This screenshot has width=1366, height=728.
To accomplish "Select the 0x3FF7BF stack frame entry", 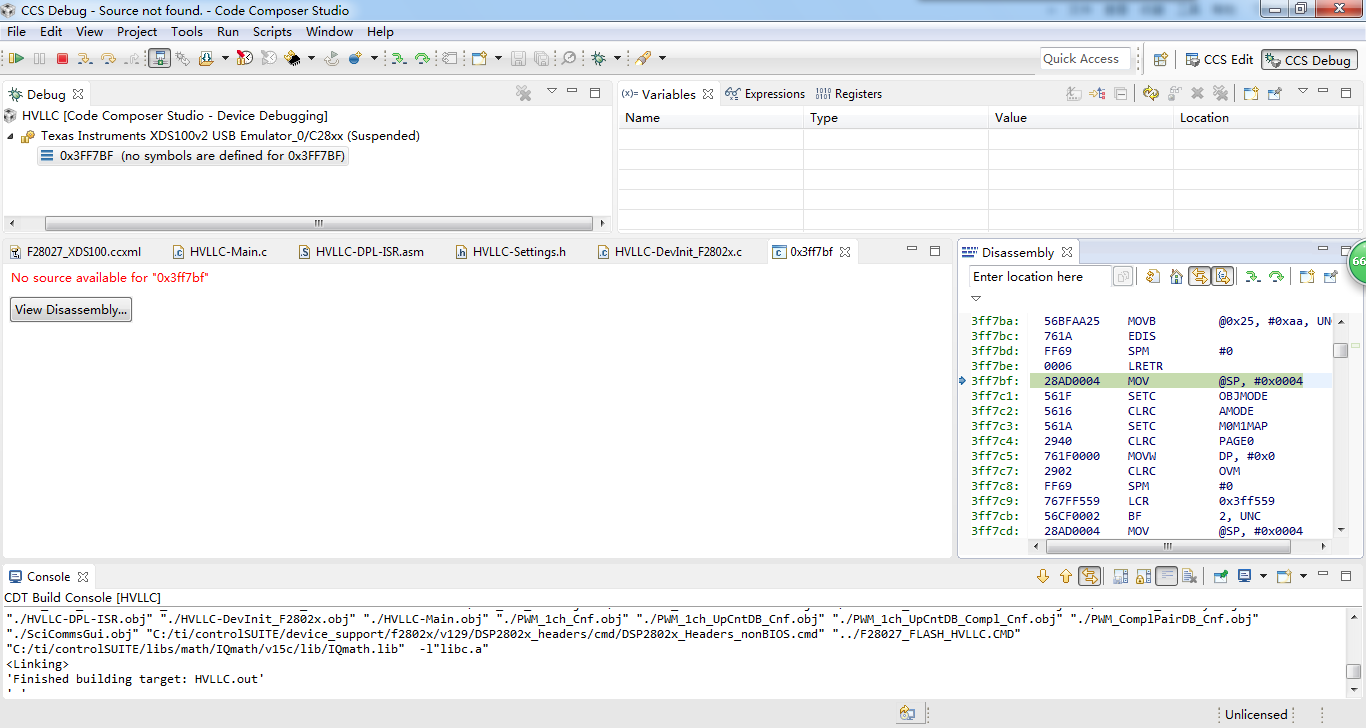I will coord(193,156).
